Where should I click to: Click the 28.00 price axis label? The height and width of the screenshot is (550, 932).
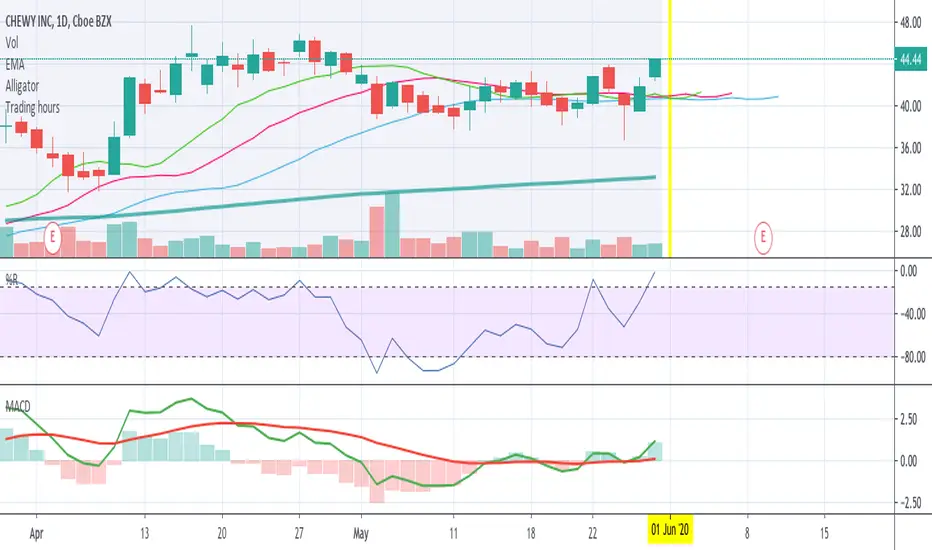click(911, 232)
